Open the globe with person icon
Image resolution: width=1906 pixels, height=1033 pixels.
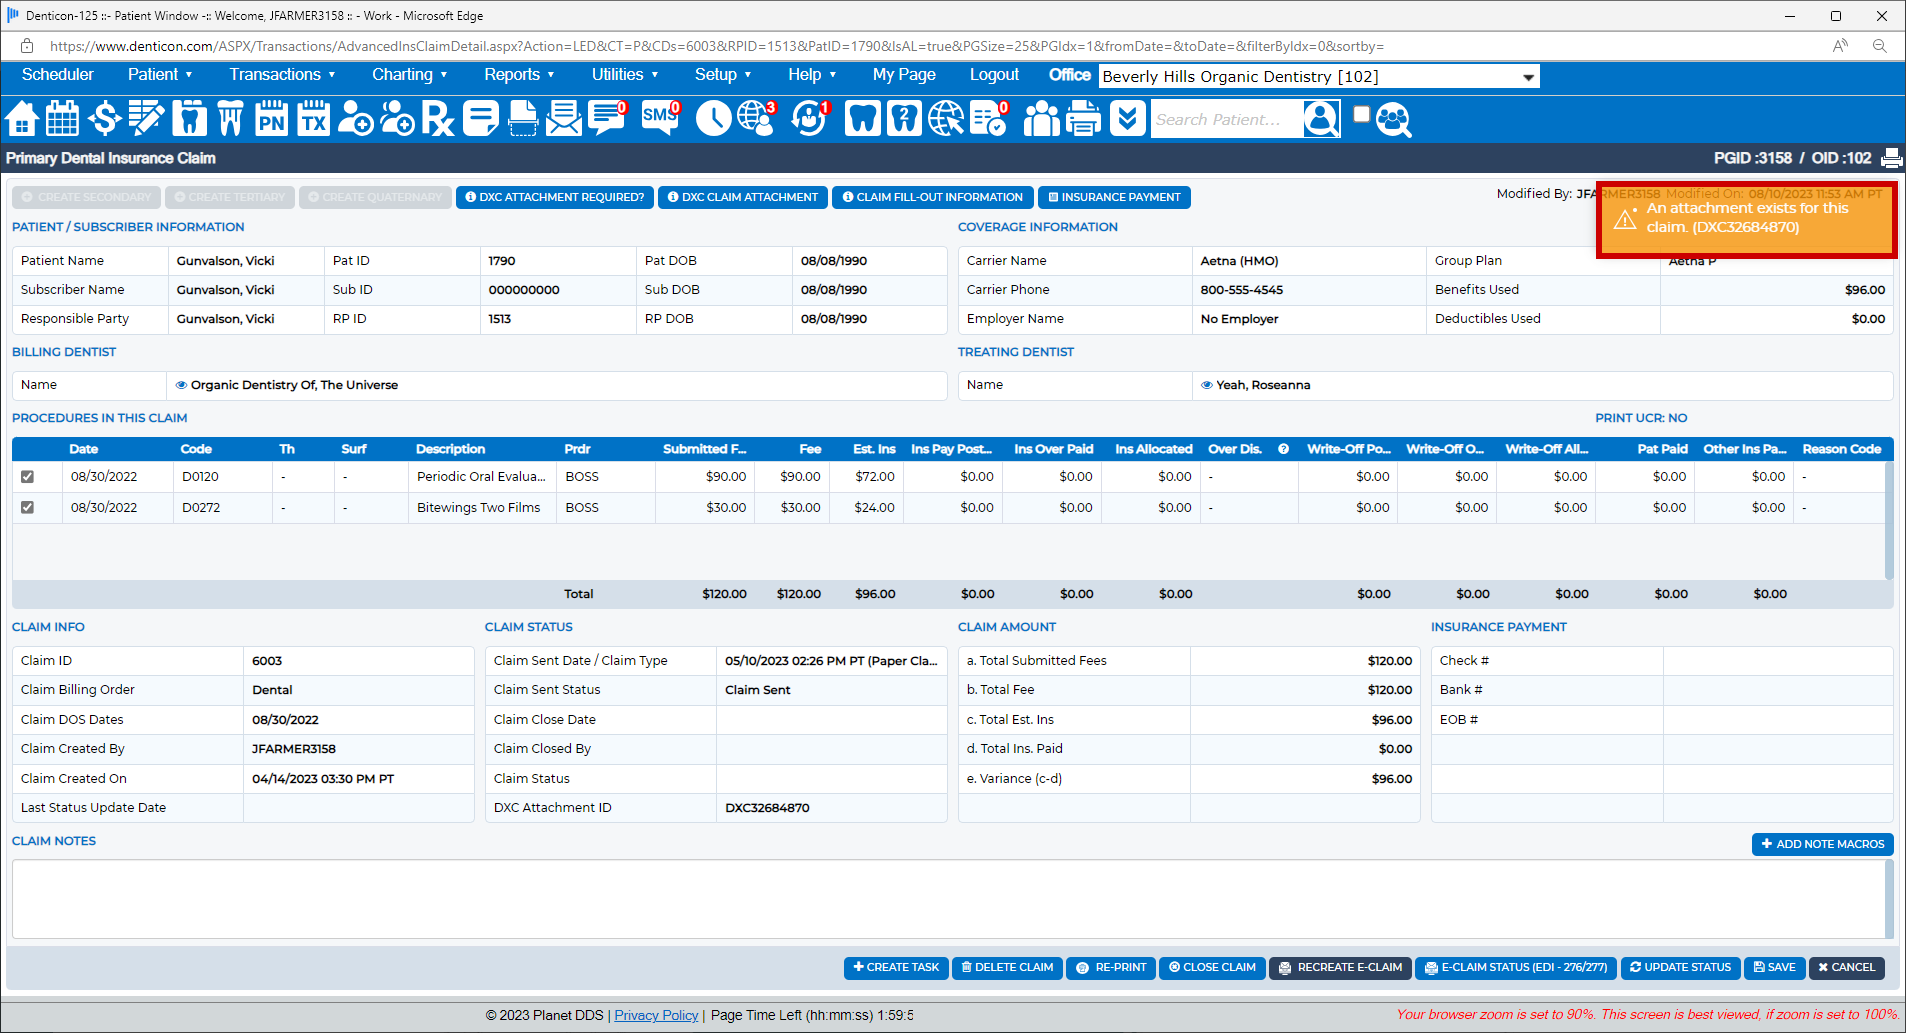tap(757, 119)
